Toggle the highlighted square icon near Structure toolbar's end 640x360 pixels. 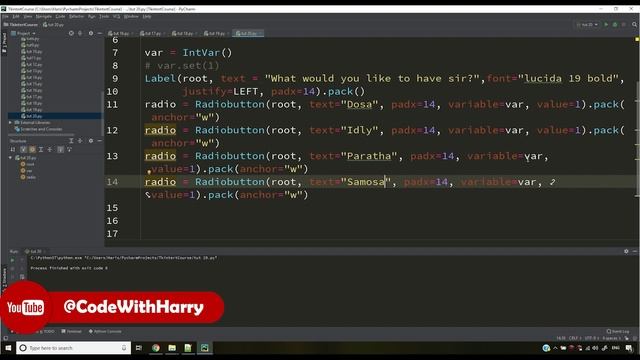pos(60,150)
